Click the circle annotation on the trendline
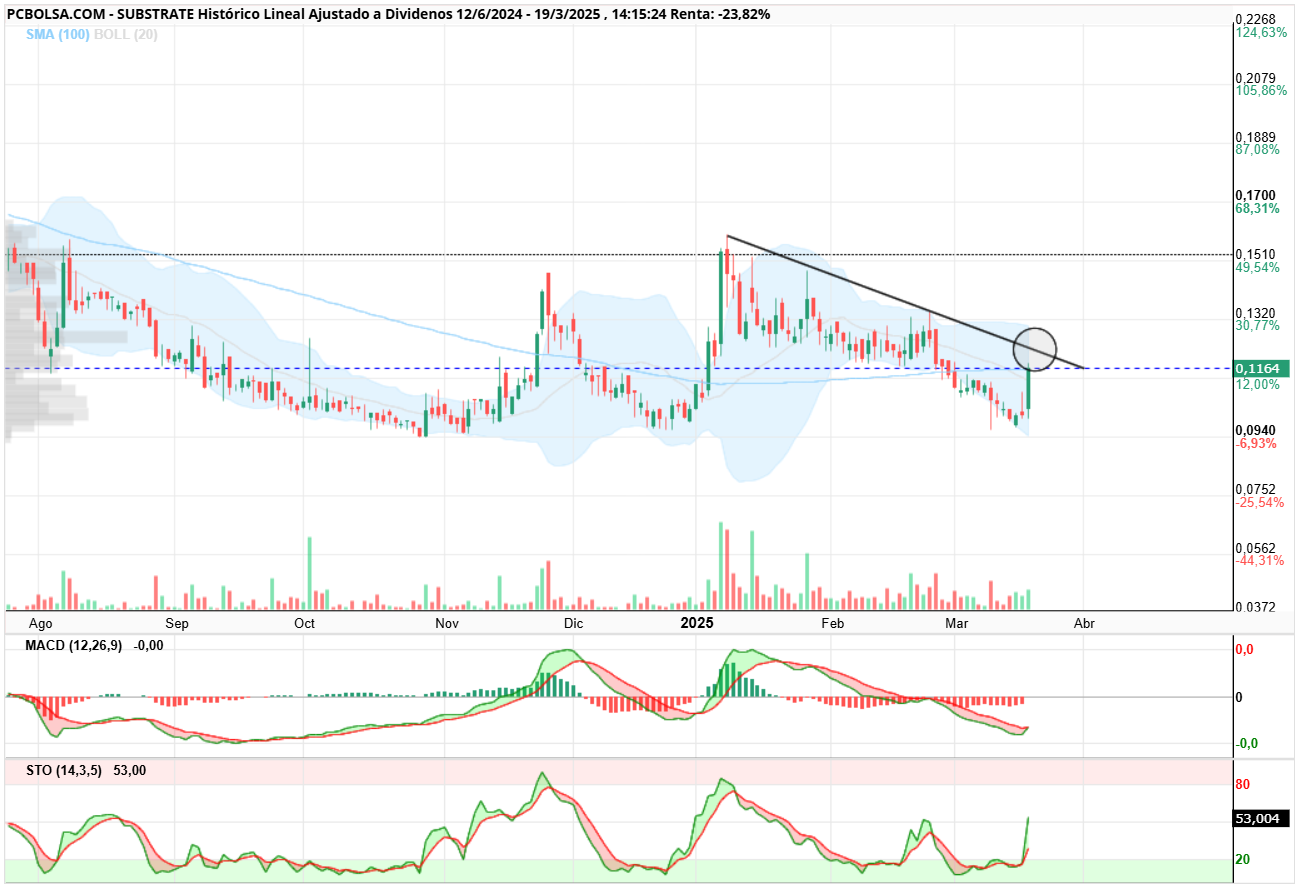1299x888 pixels. [1035, 349]
